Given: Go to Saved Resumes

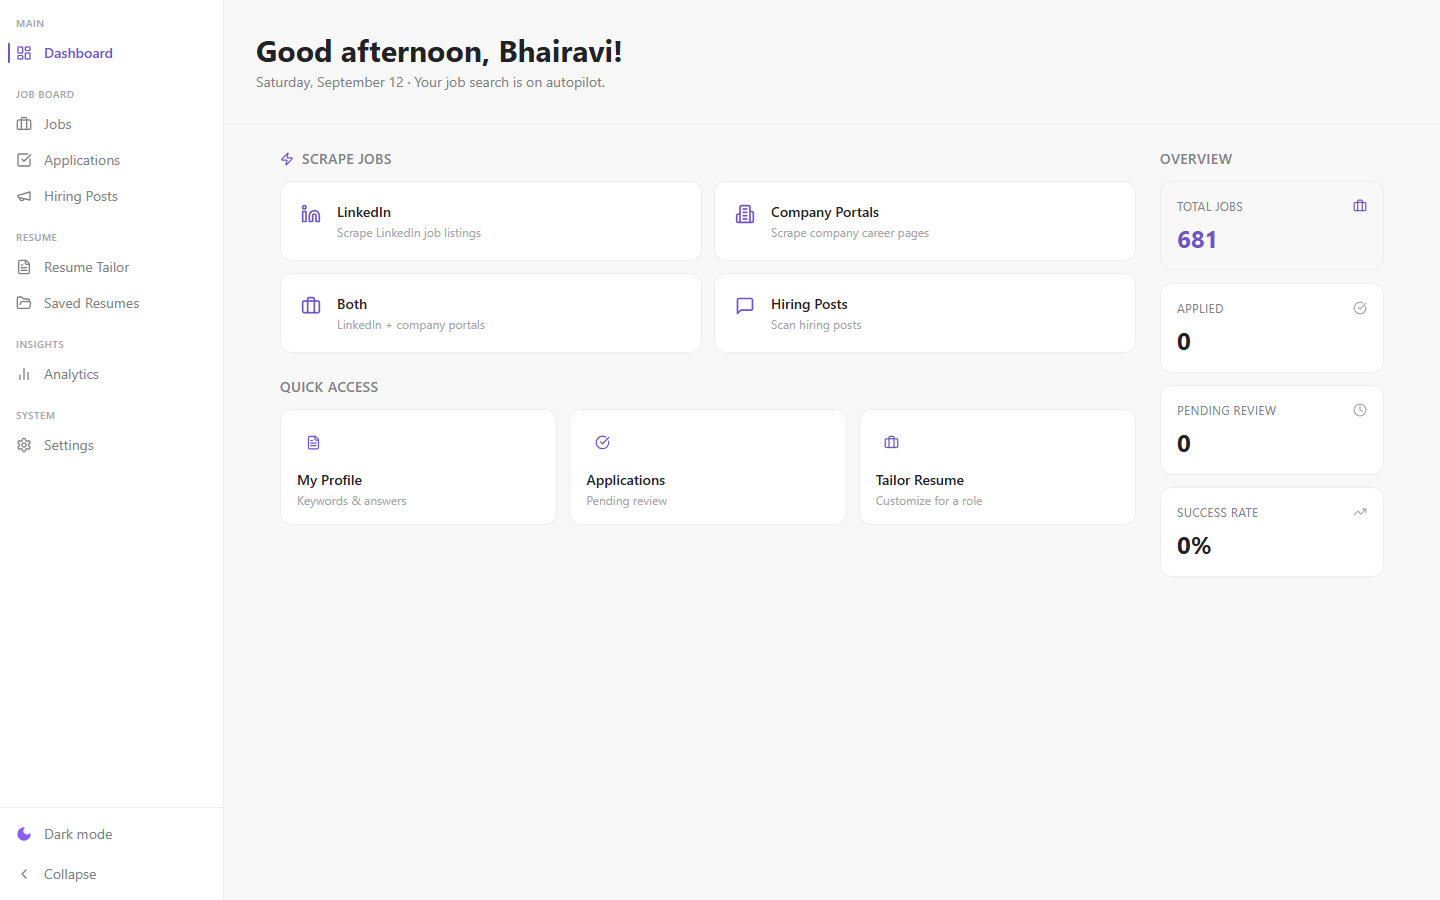Looking at the screenshot, I should point(111,303).
